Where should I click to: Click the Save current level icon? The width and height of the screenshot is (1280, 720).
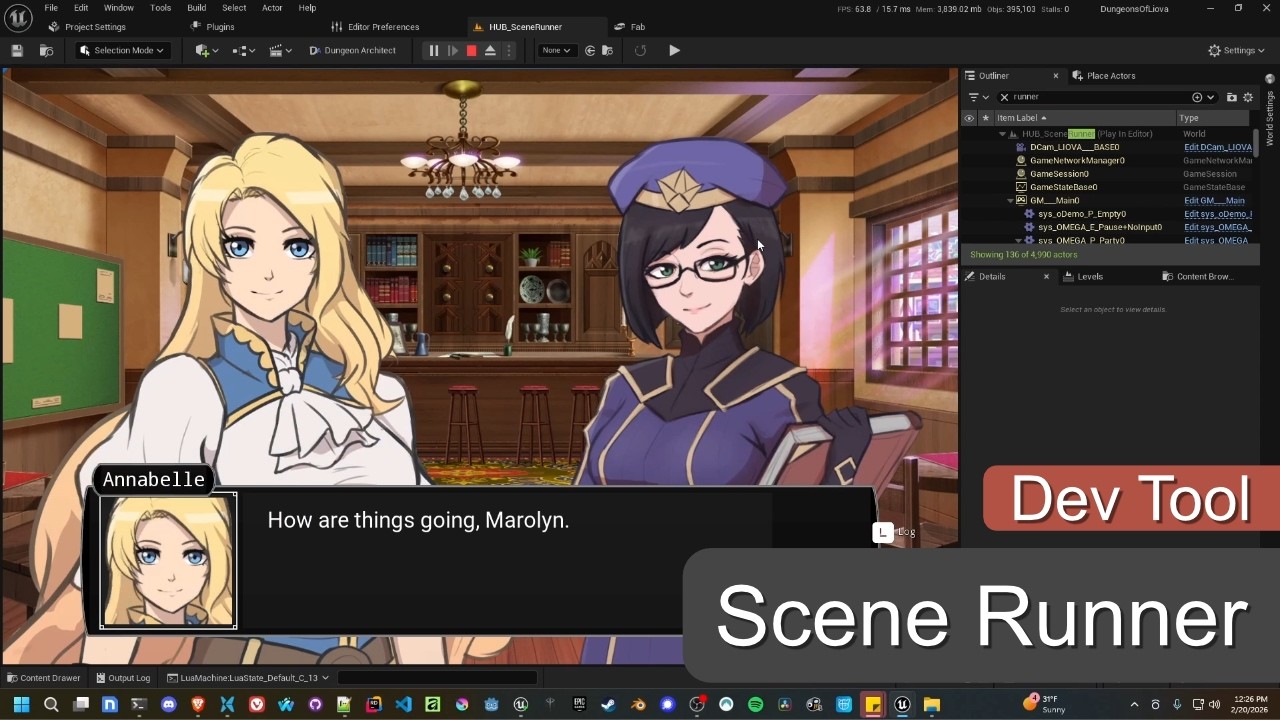tap(17, 50)
